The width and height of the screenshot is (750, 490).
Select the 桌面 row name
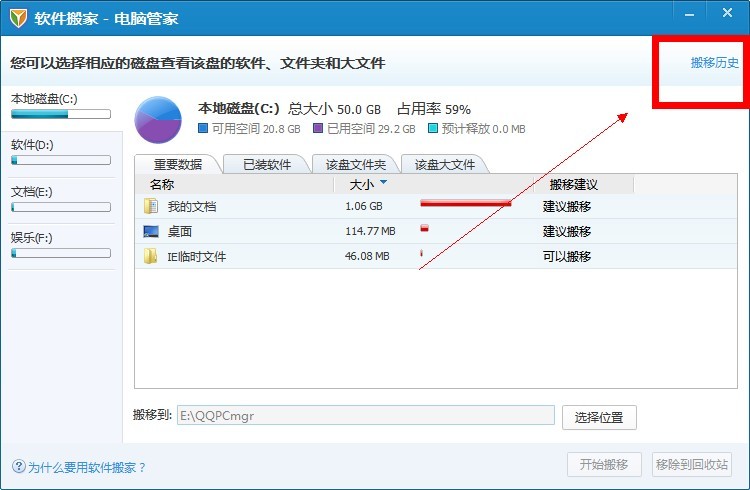coord(180,232)
